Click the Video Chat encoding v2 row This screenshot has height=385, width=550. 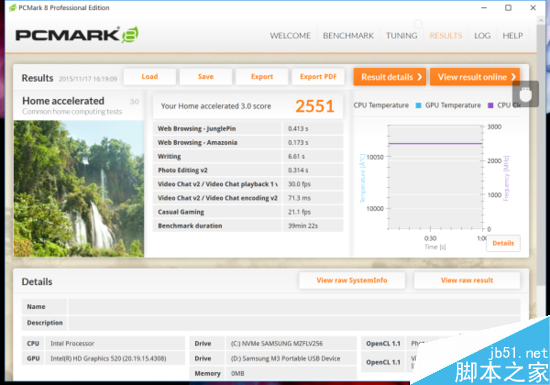pyautogui.click(x=248, y=198)
